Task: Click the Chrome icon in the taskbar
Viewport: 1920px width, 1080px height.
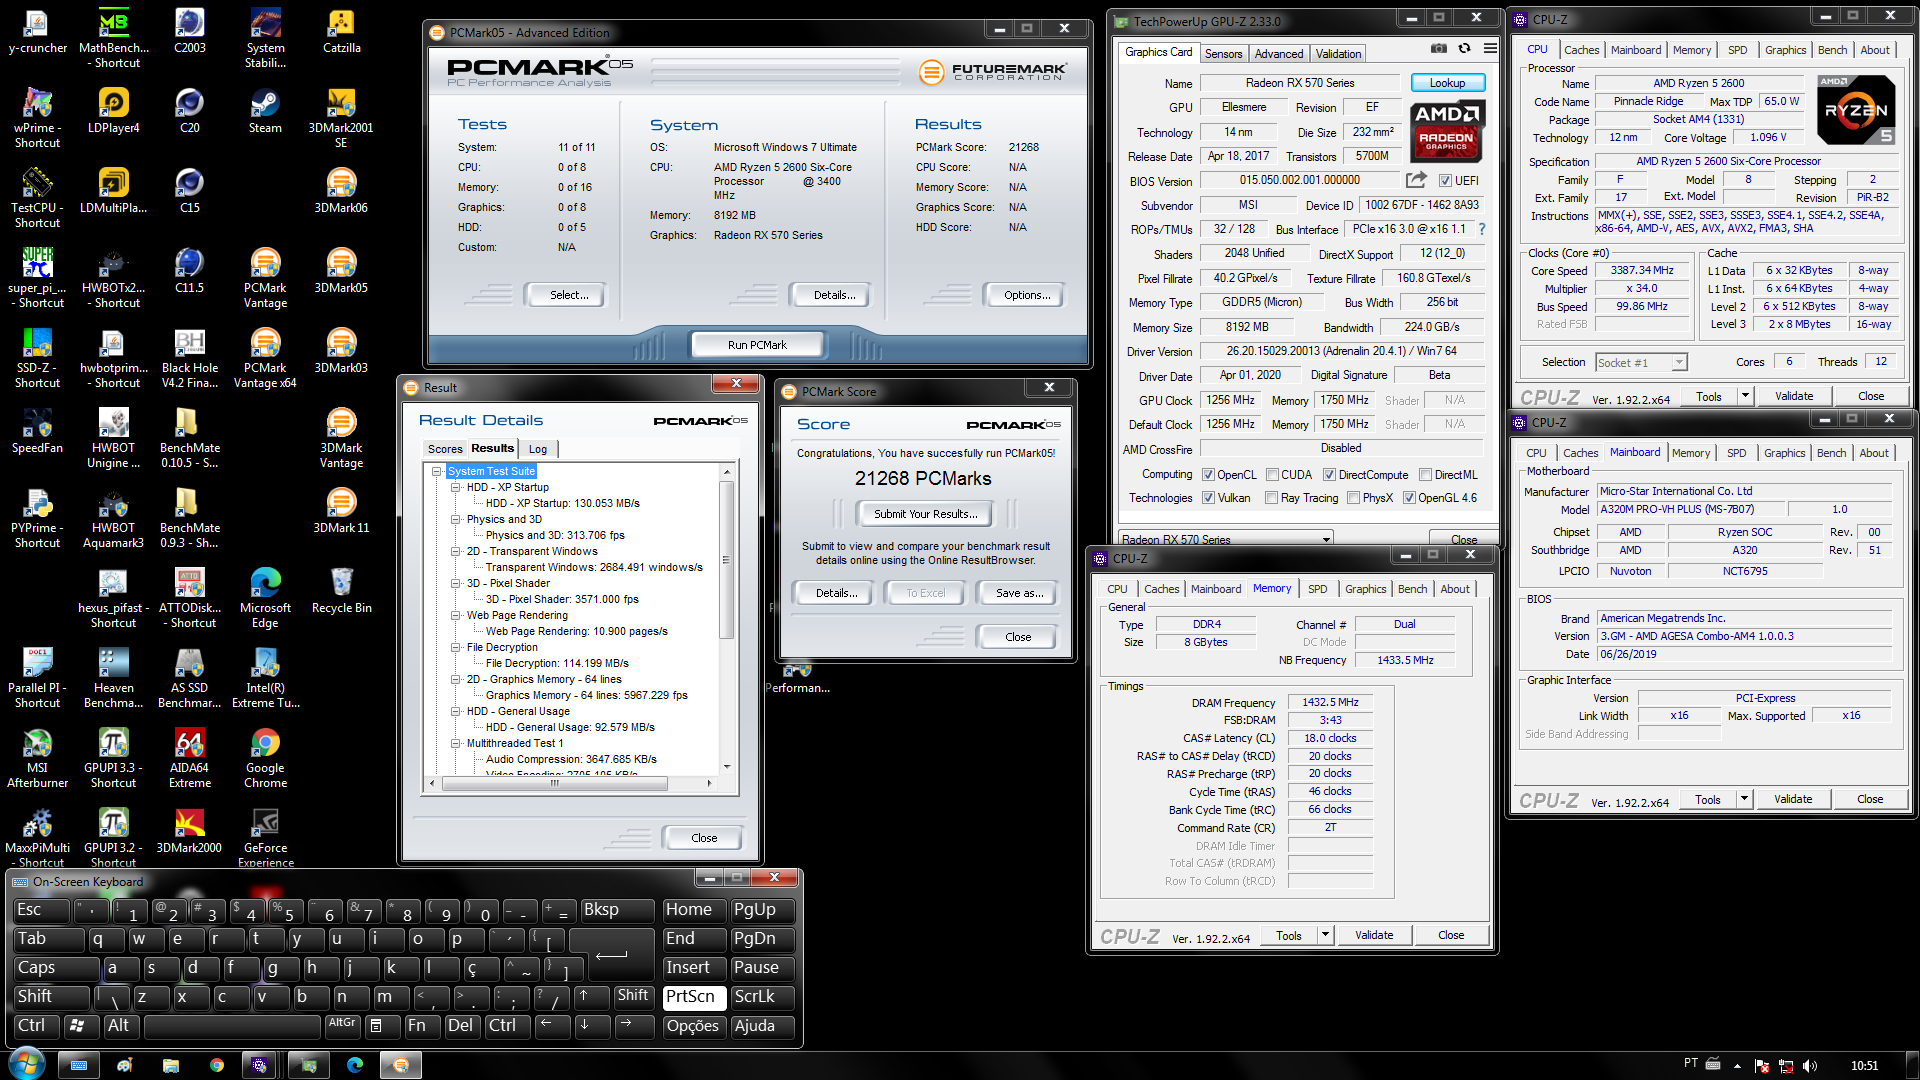Action: click(x=217, y=1065)
